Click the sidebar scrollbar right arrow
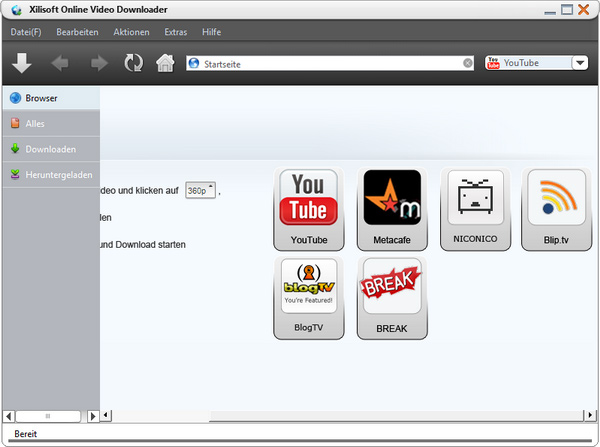600x447 pixels. click(x=93, y=416)
